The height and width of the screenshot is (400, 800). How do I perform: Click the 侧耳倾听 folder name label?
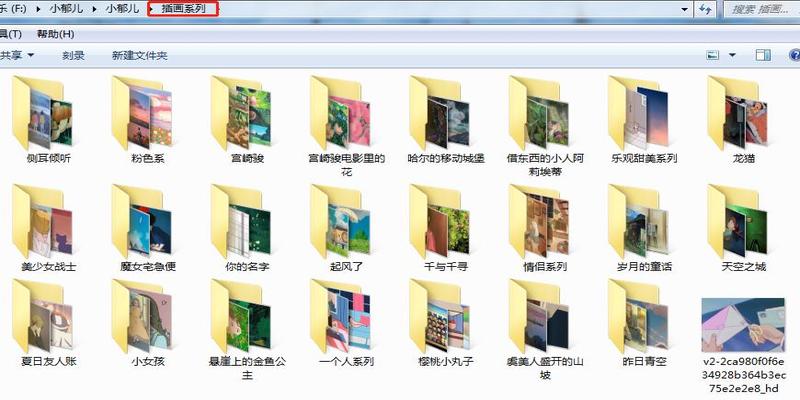pos(48,159)
